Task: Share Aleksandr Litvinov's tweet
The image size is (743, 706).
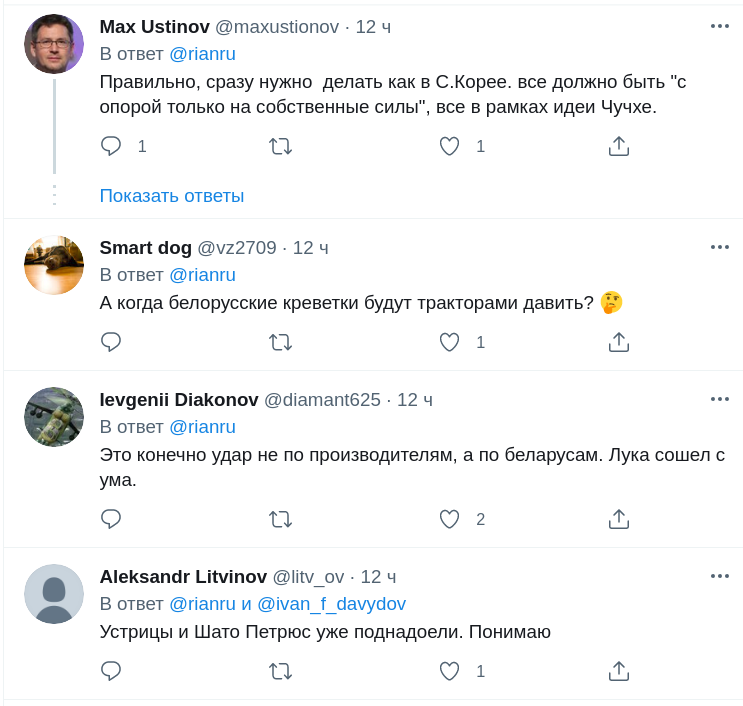Action: pyautogui.click(x=619, y=671)
